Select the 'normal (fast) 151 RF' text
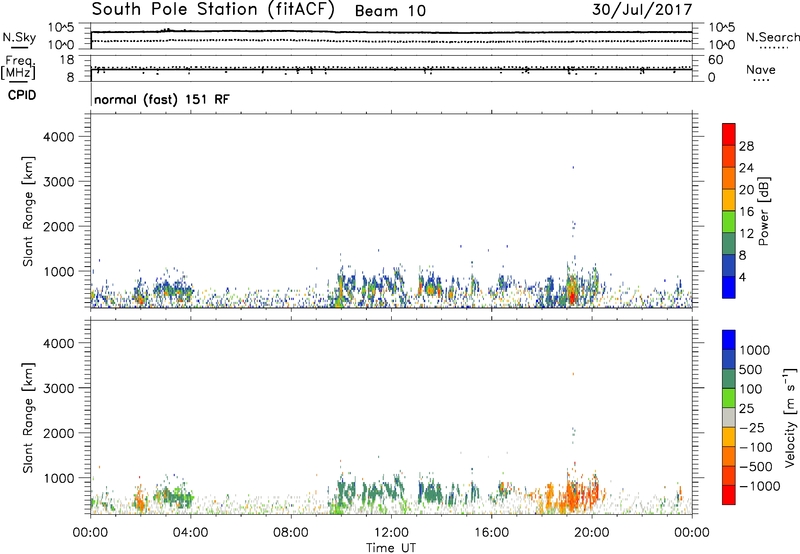Screen dimensions: 800x554 [162, 99]
